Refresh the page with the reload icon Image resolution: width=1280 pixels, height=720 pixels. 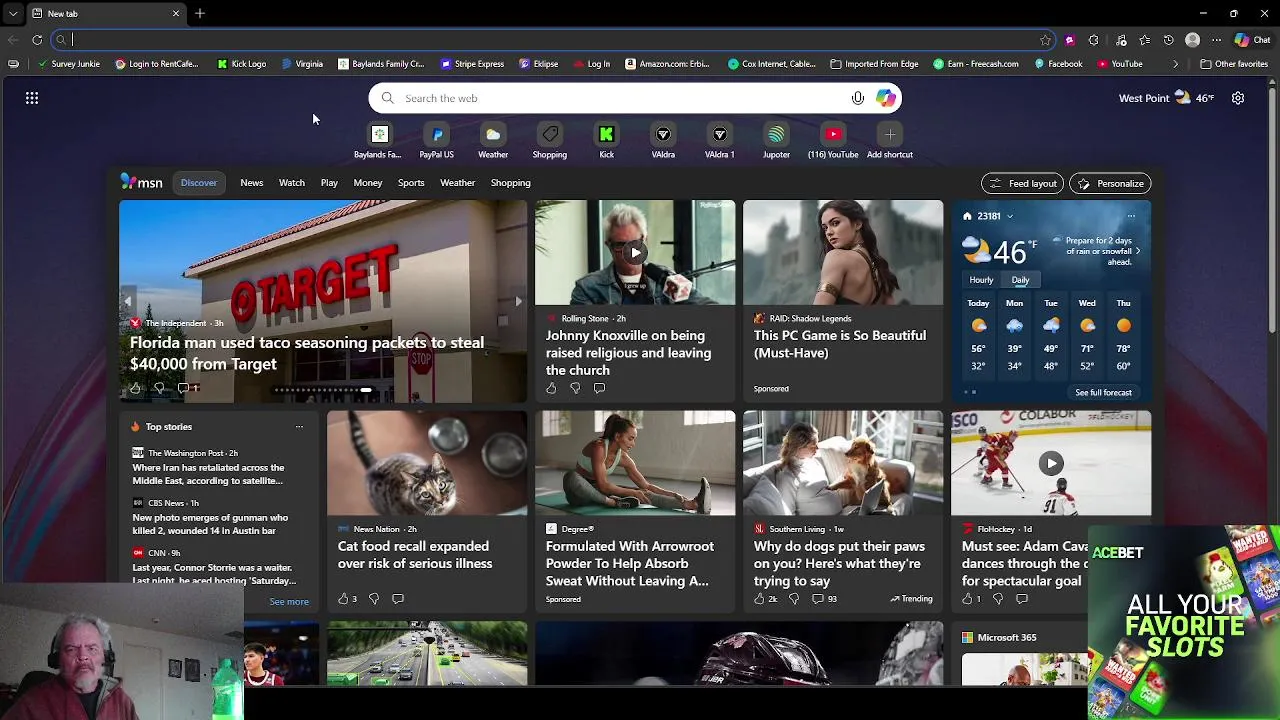click(37, 40)
